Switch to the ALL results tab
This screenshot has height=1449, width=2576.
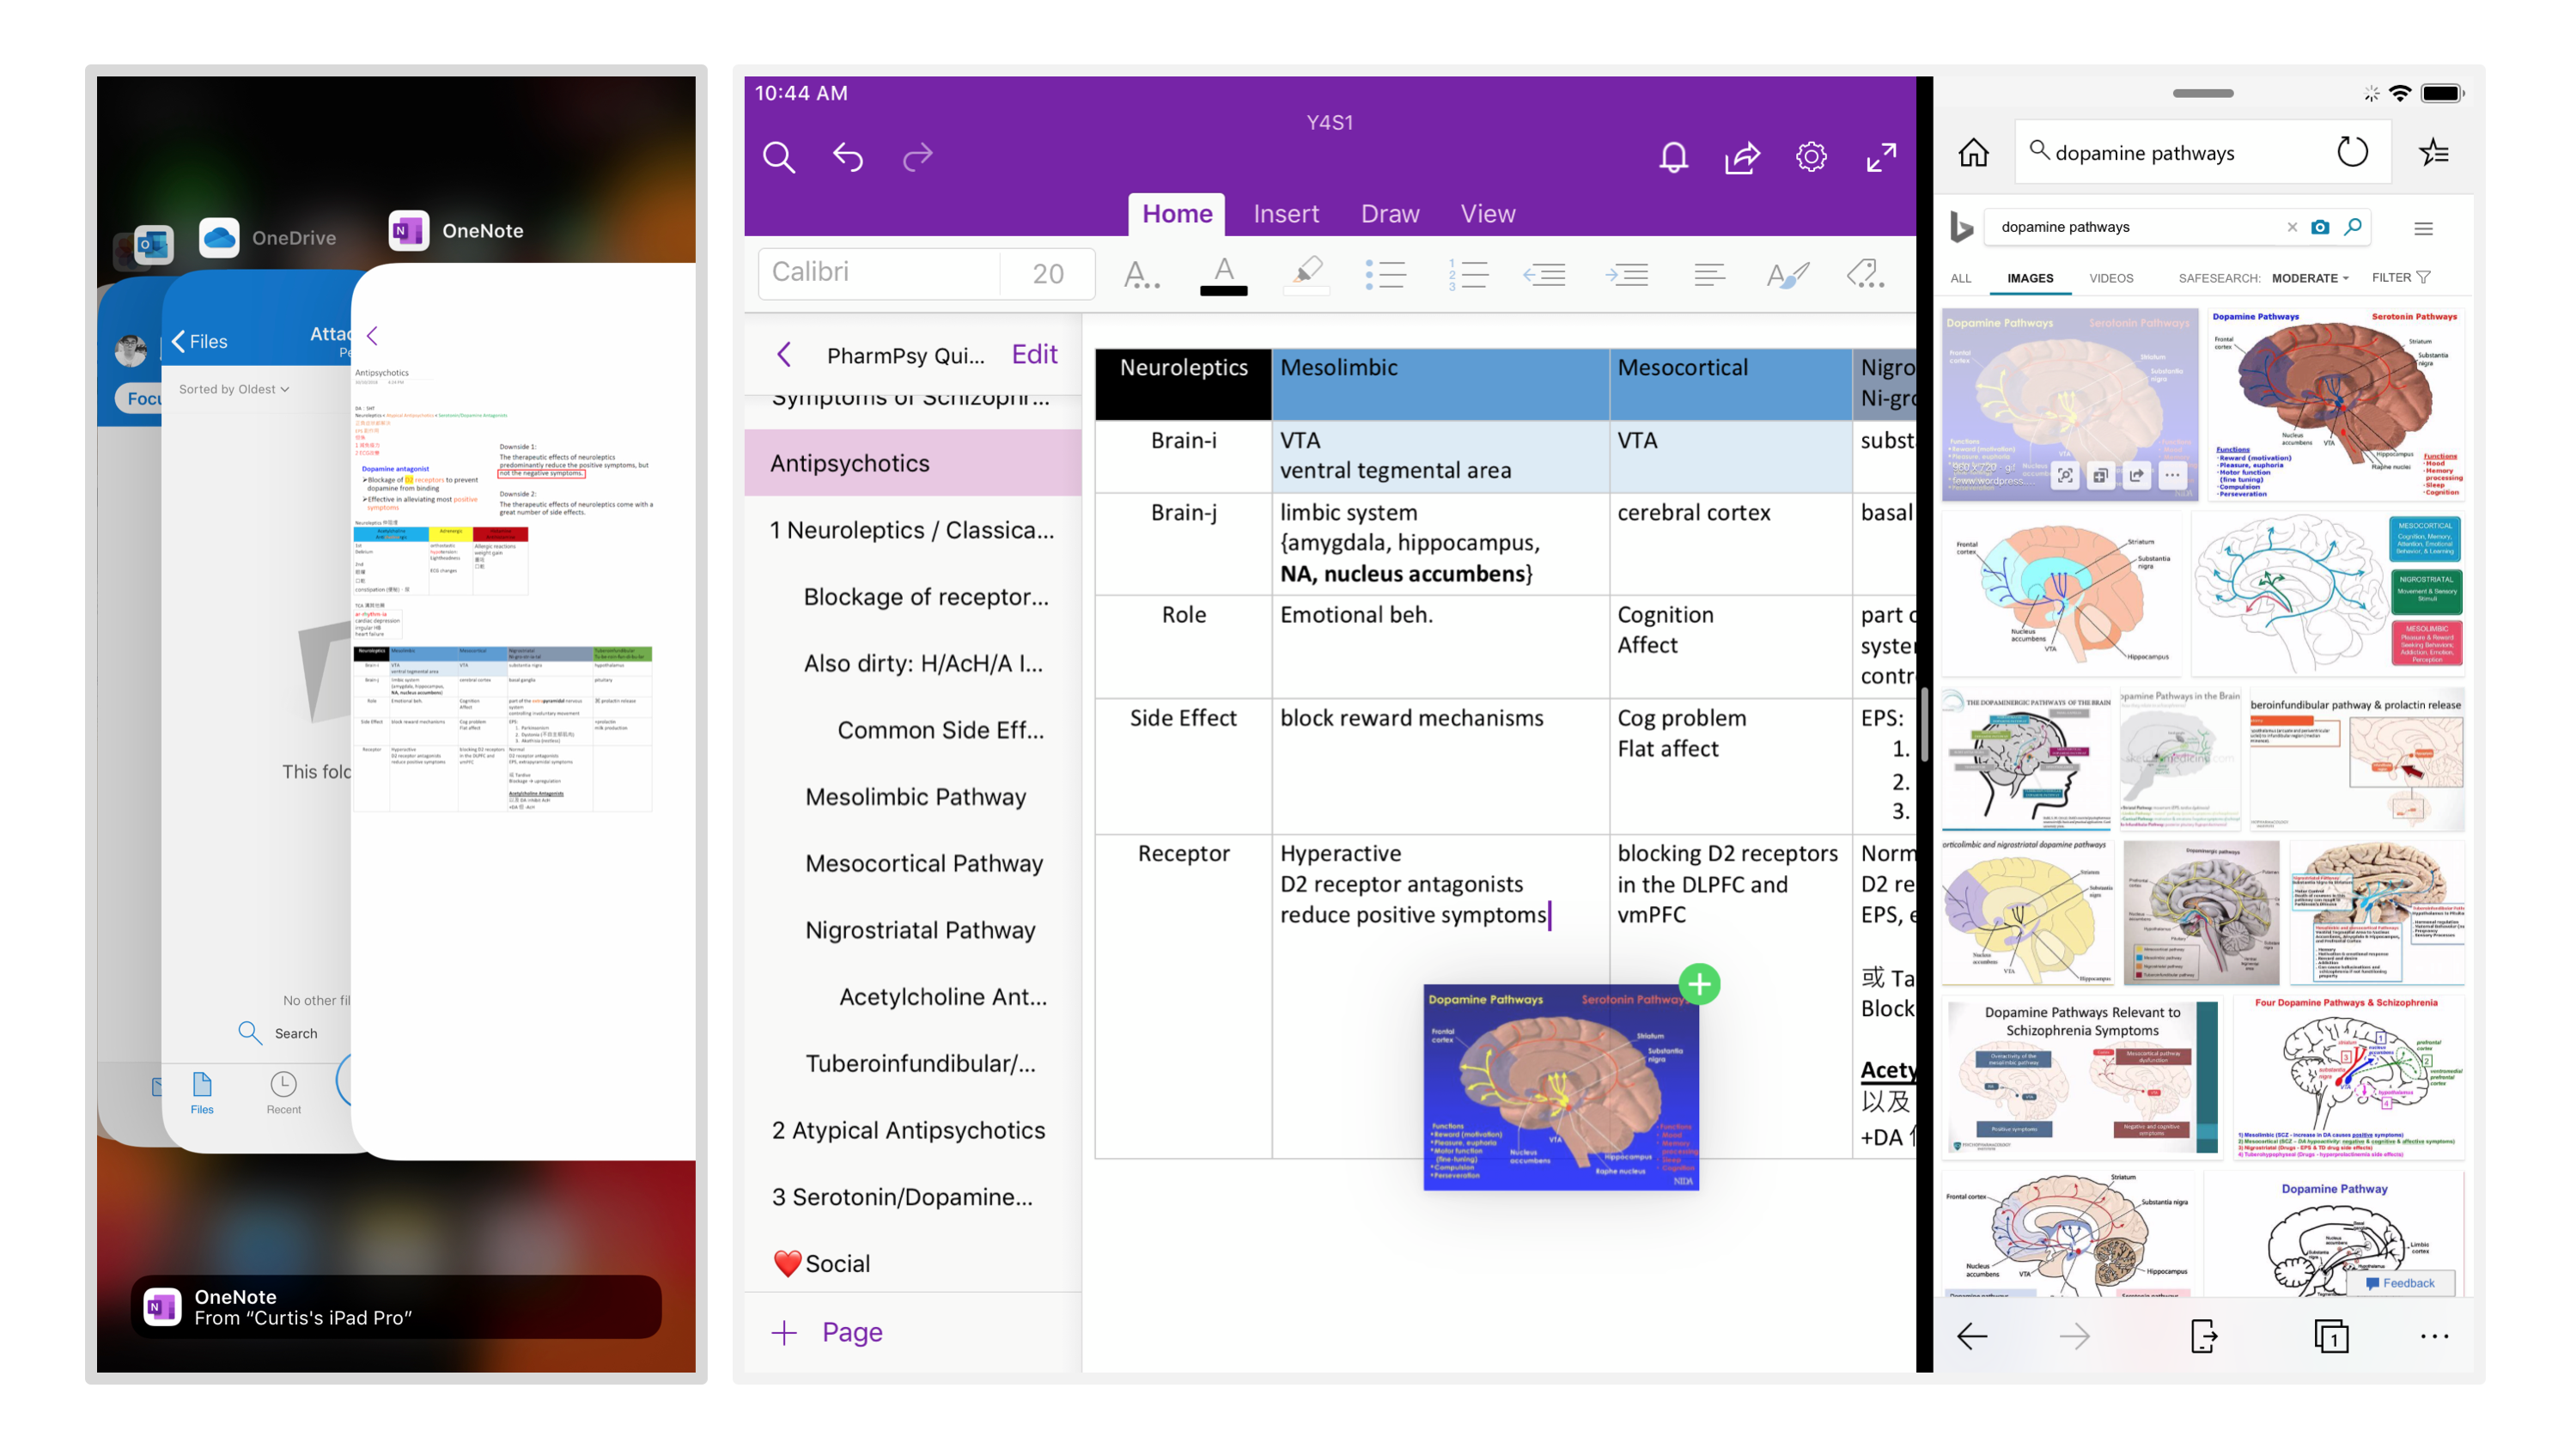coord(1961,278)
